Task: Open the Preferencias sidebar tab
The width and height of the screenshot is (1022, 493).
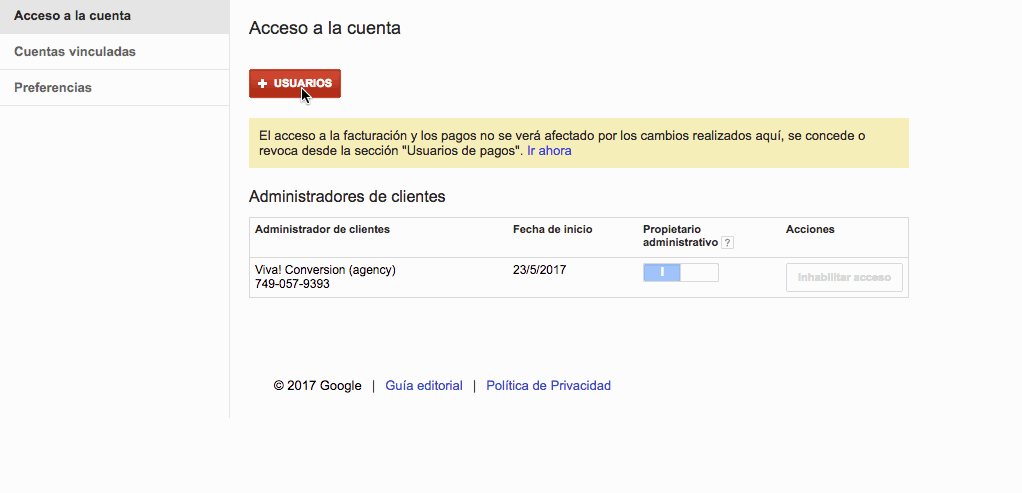Action: [x=114, y=87]
